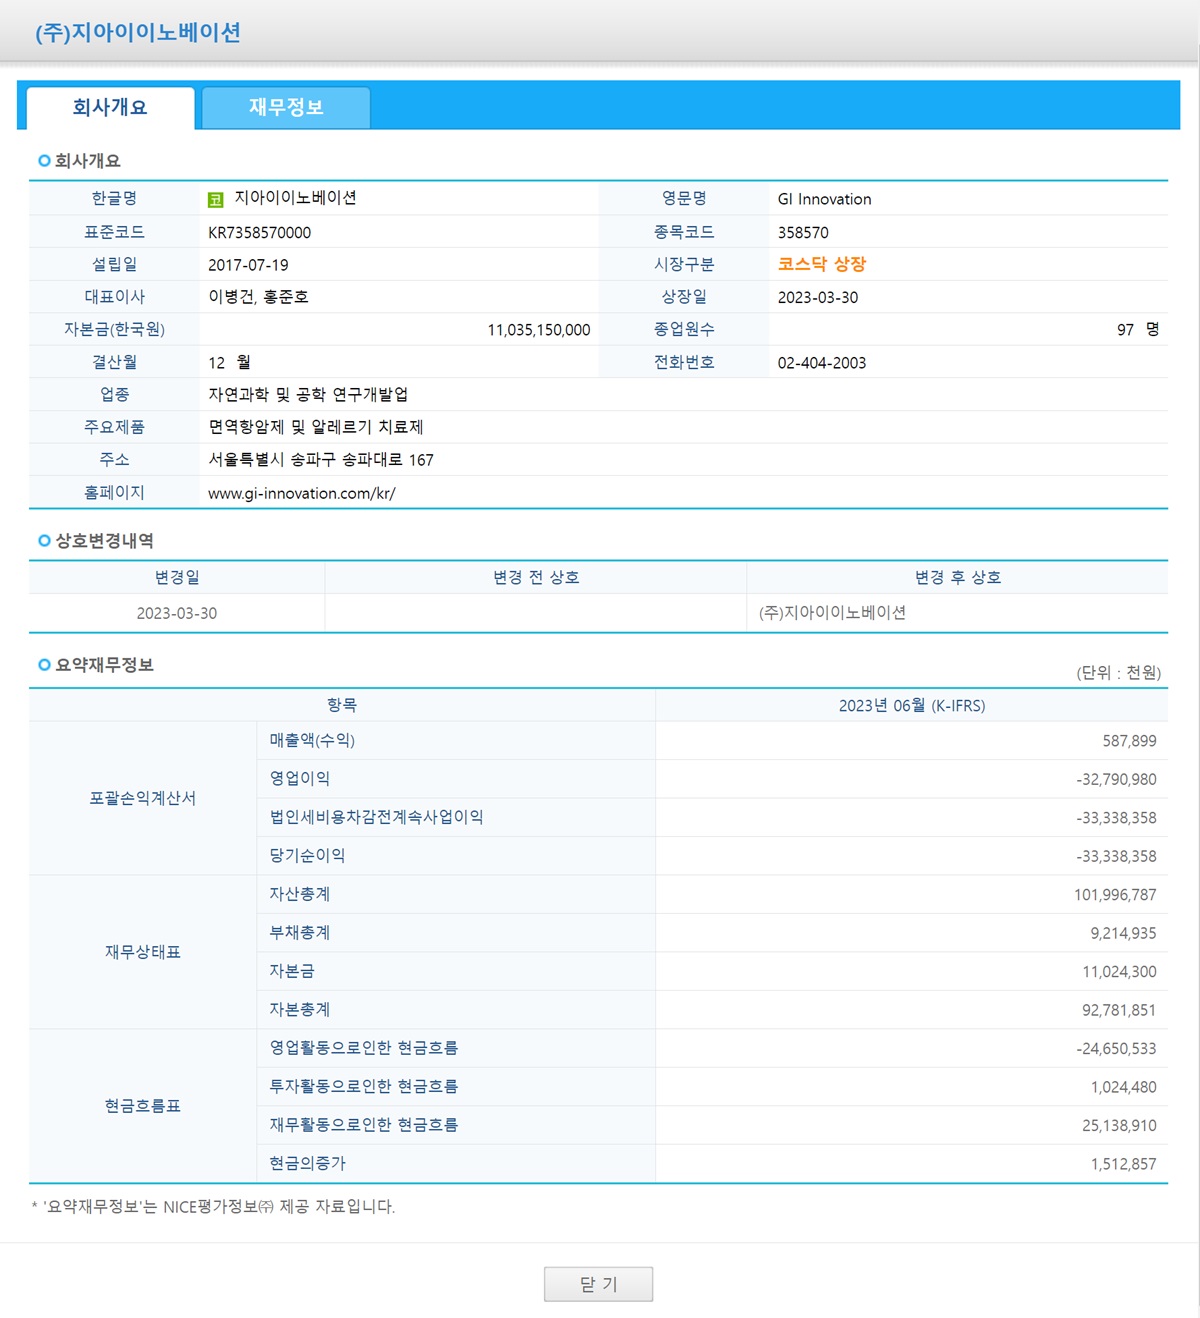Click the 현금의증가 value 1,512,857
The width and height of the screenshot is (1200, 1318).
click(1123, 1164)
